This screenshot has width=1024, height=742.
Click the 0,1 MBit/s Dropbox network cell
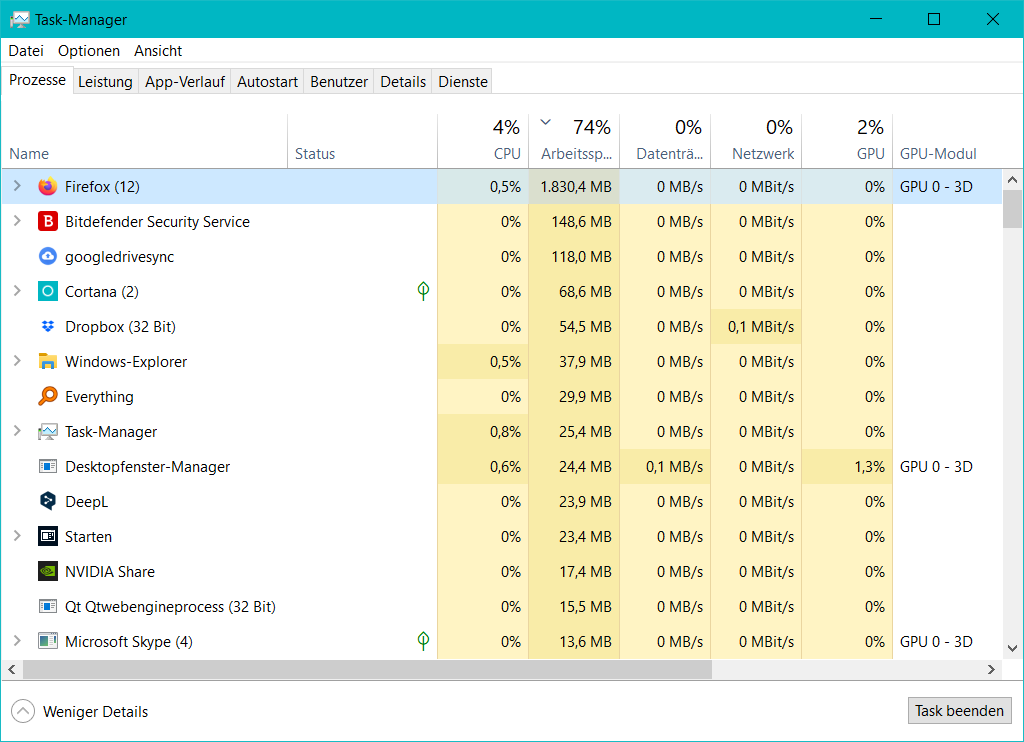pyautogui.click(x=756, y=327)
